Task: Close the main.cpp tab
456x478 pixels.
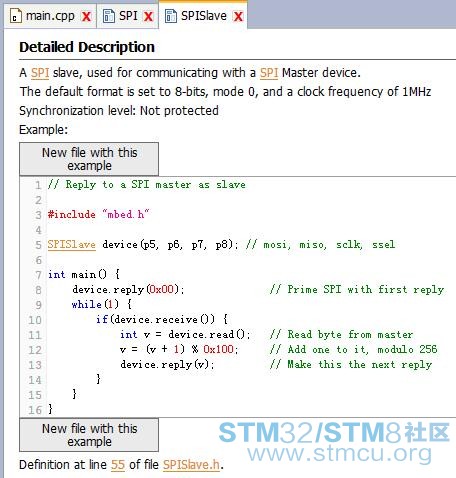Action: pos(86,17)
